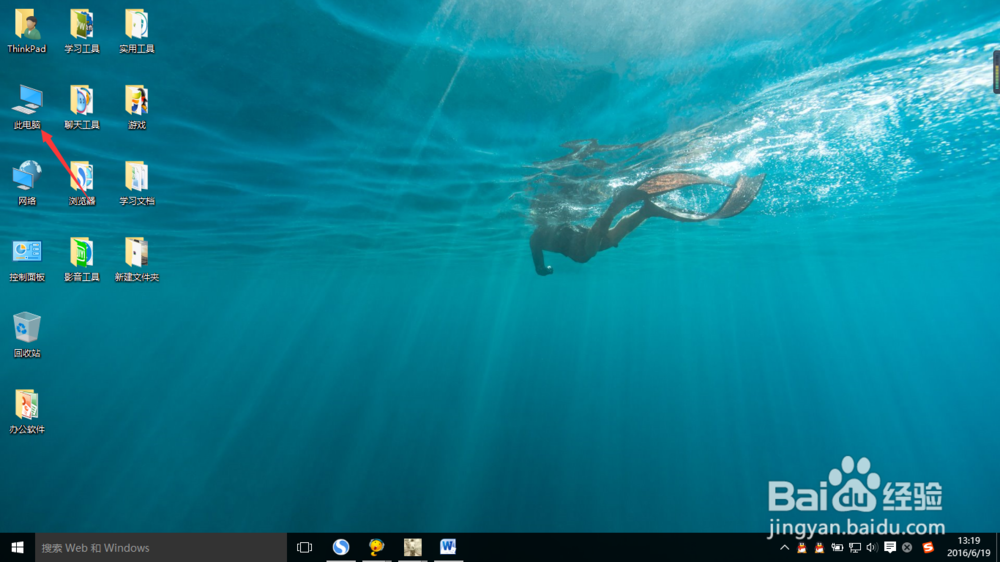Select the 办公软件 folder icon
1000x562 pixels.
[27, 411]
